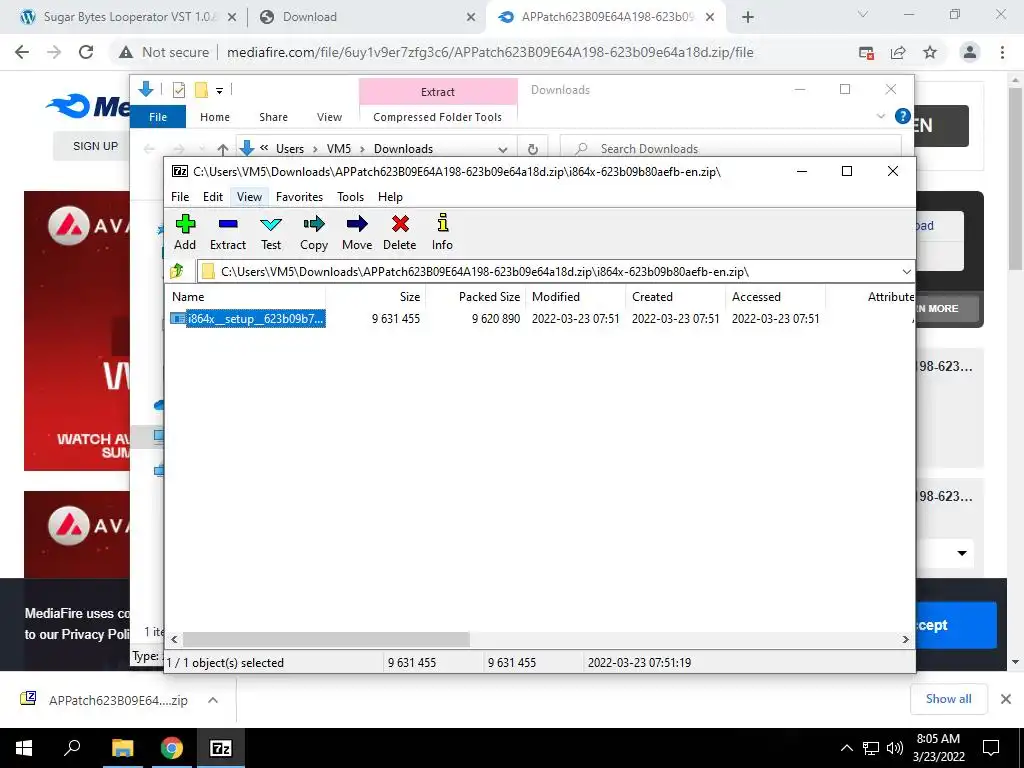Image resolution: width=1024 pixels, height=768 pixels.
Task: Expand Explorer address history dropdown
Action: pos(502,149)
